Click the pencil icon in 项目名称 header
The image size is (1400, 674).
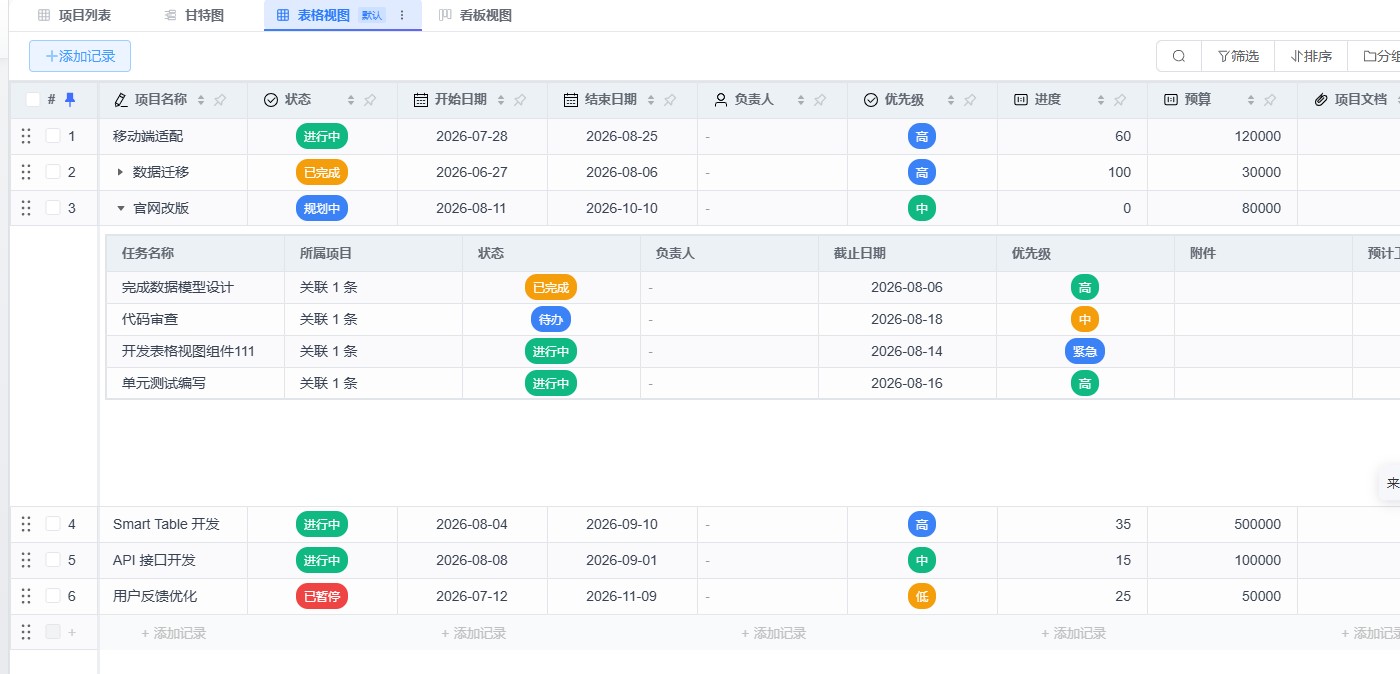121,100
